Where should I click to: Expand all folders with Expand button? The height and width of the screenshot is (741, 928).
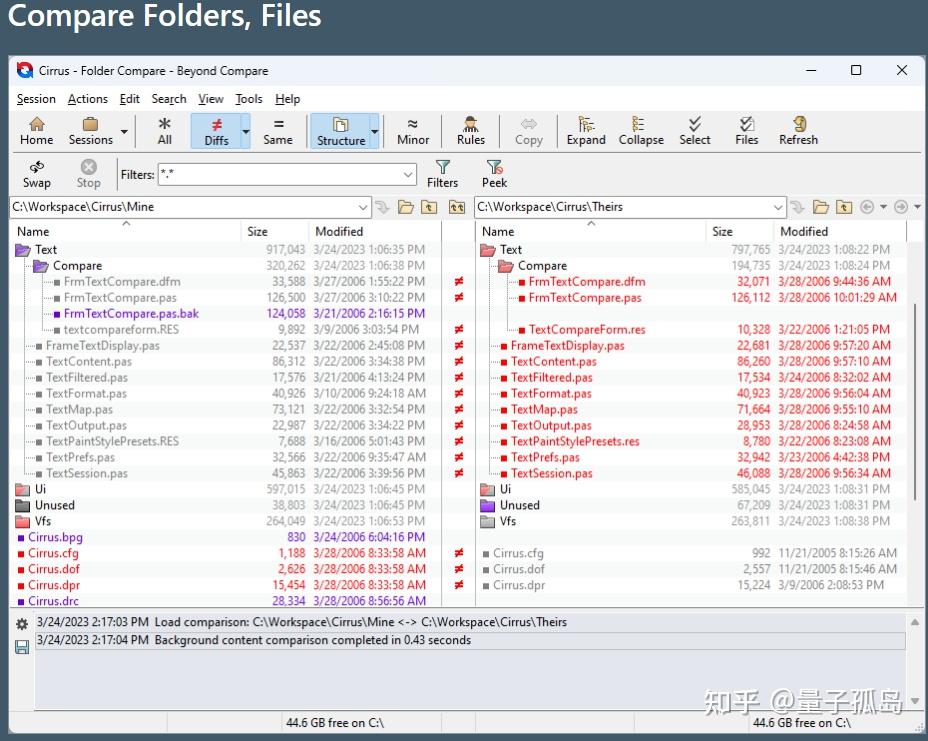click(586, 131)
